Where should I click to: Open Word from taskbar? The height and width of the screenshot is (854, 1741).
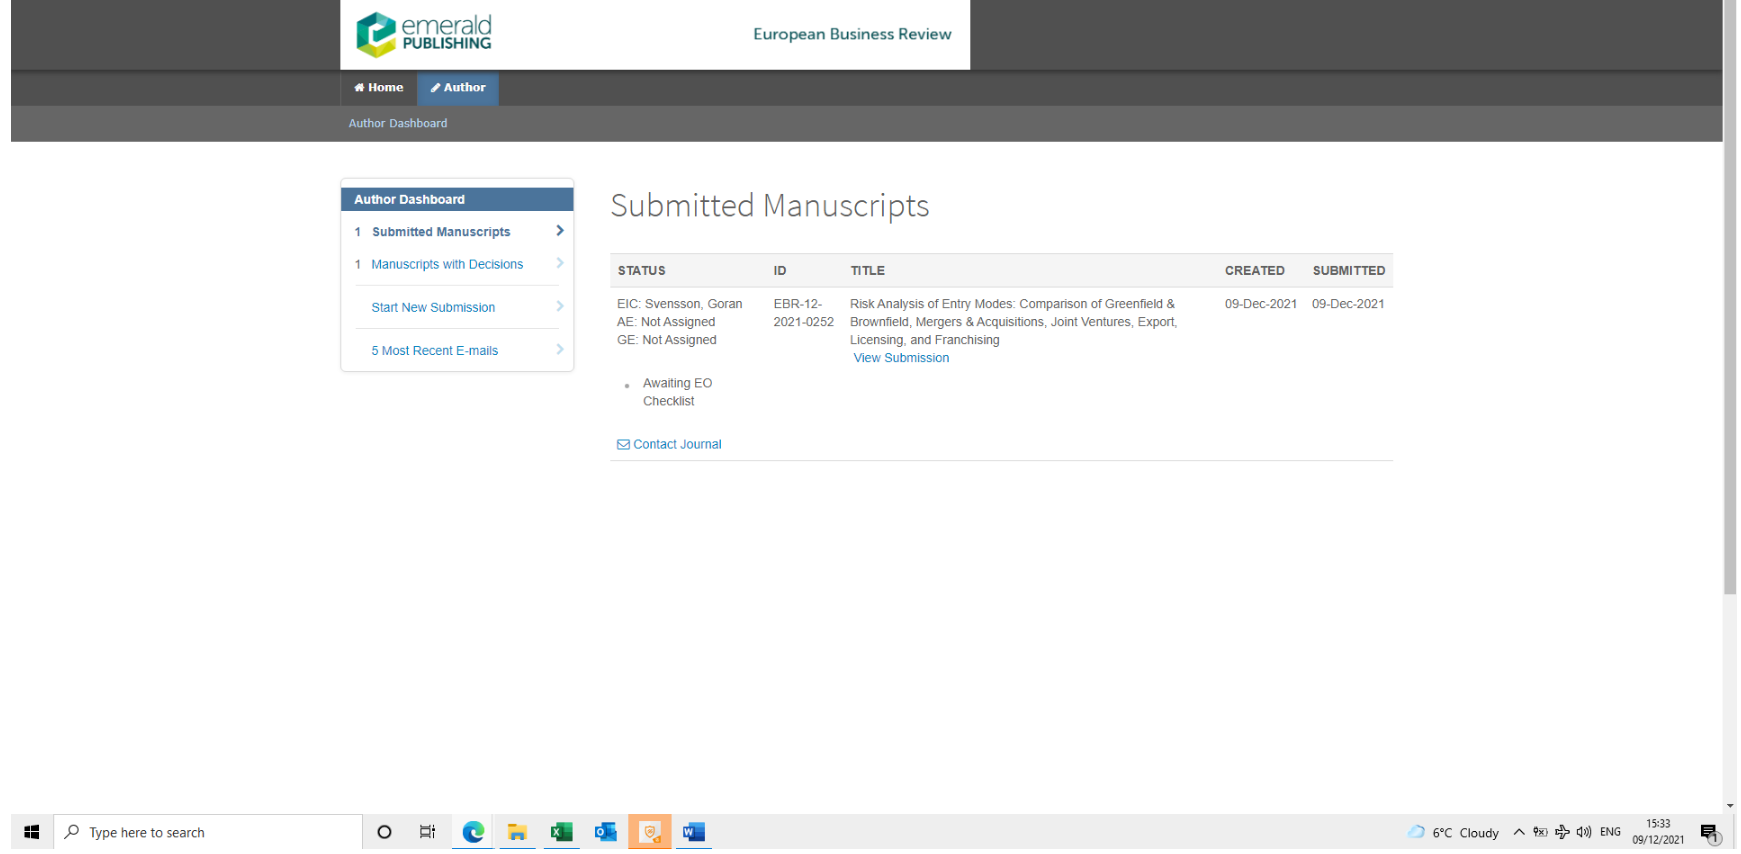tap(693, 832)
